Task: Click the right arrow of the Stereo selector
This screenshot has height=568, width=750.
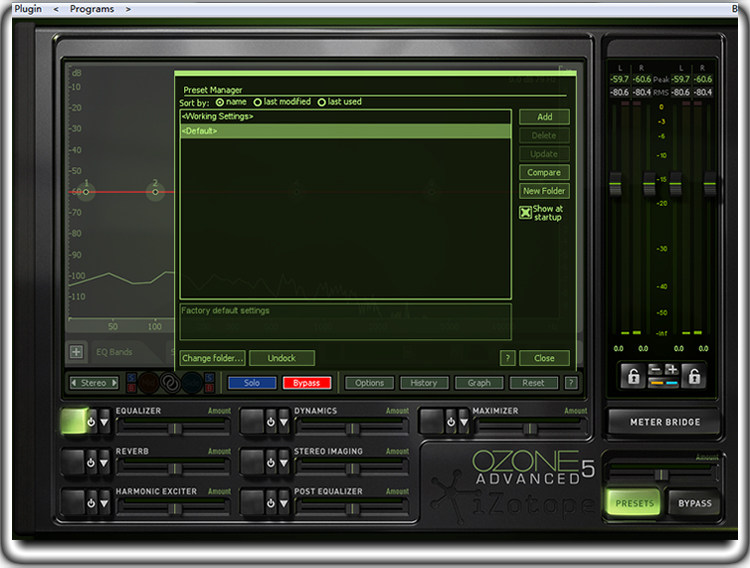Action: (x=114, y=383)
